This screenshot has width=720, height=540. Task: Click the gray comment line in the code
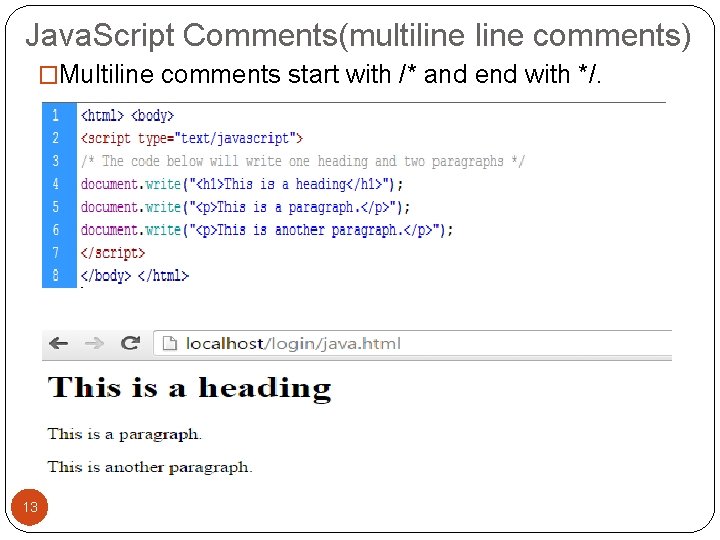pos(303,161)
